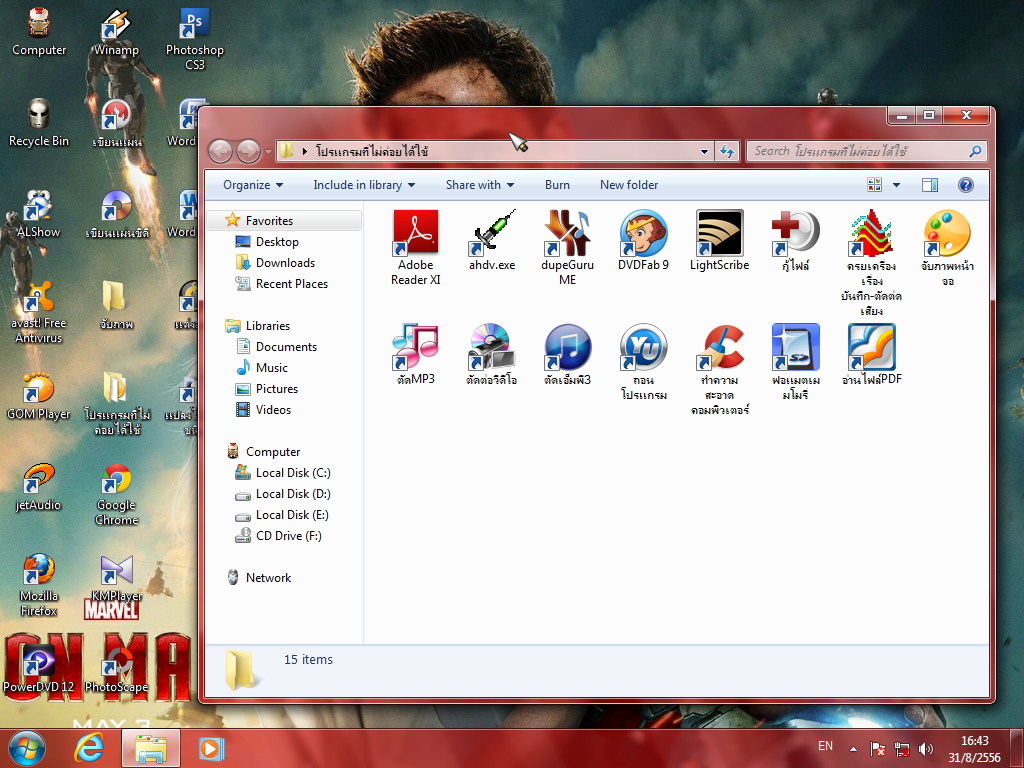
Task: Change the view with the view icon
Action: [x=874, y=185]
